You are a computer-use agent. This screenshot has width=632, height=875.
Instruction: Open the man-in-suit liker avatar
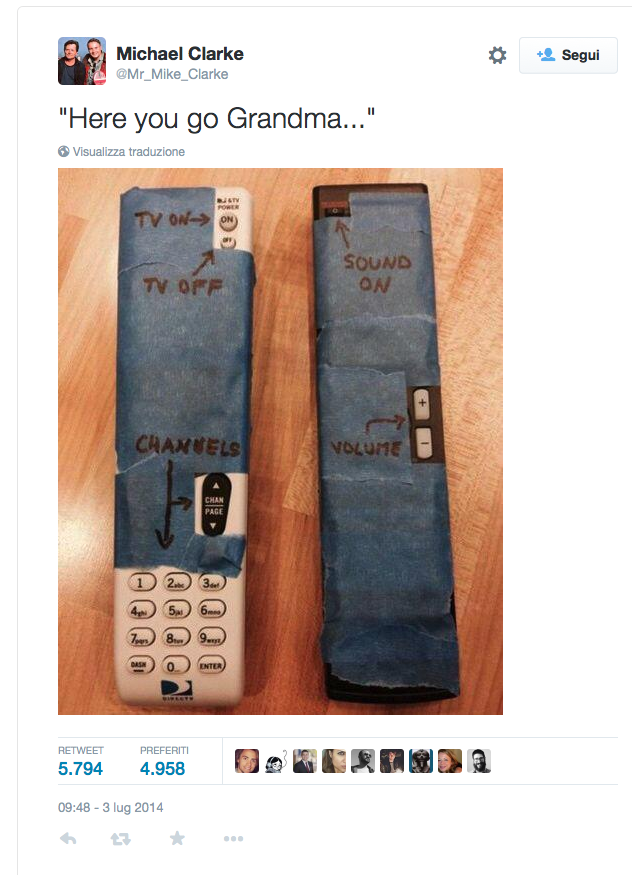click(305, 761)
